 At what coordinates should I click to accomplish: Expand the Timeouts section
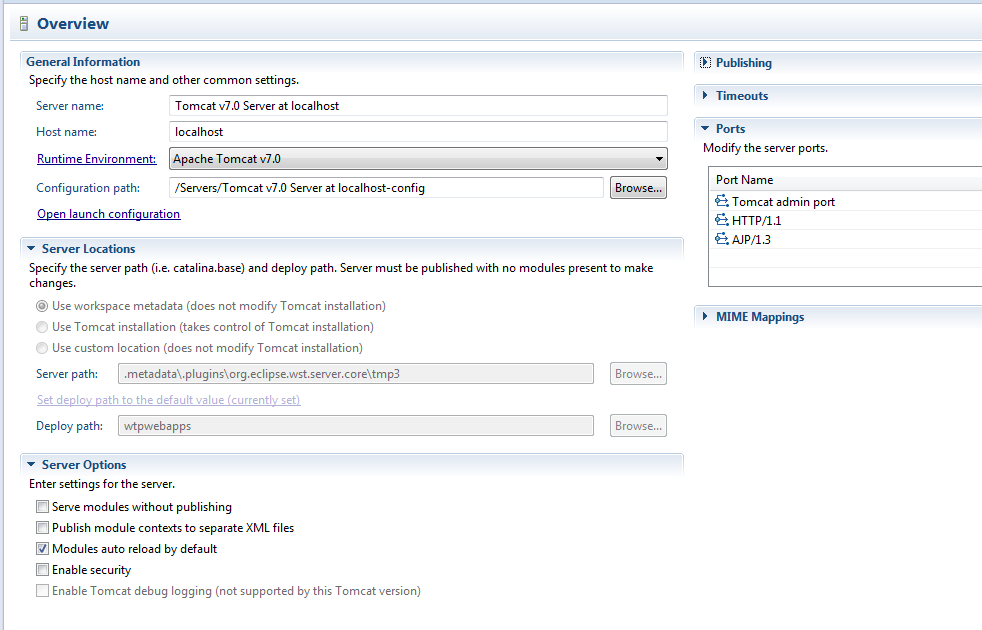point(704,96)
